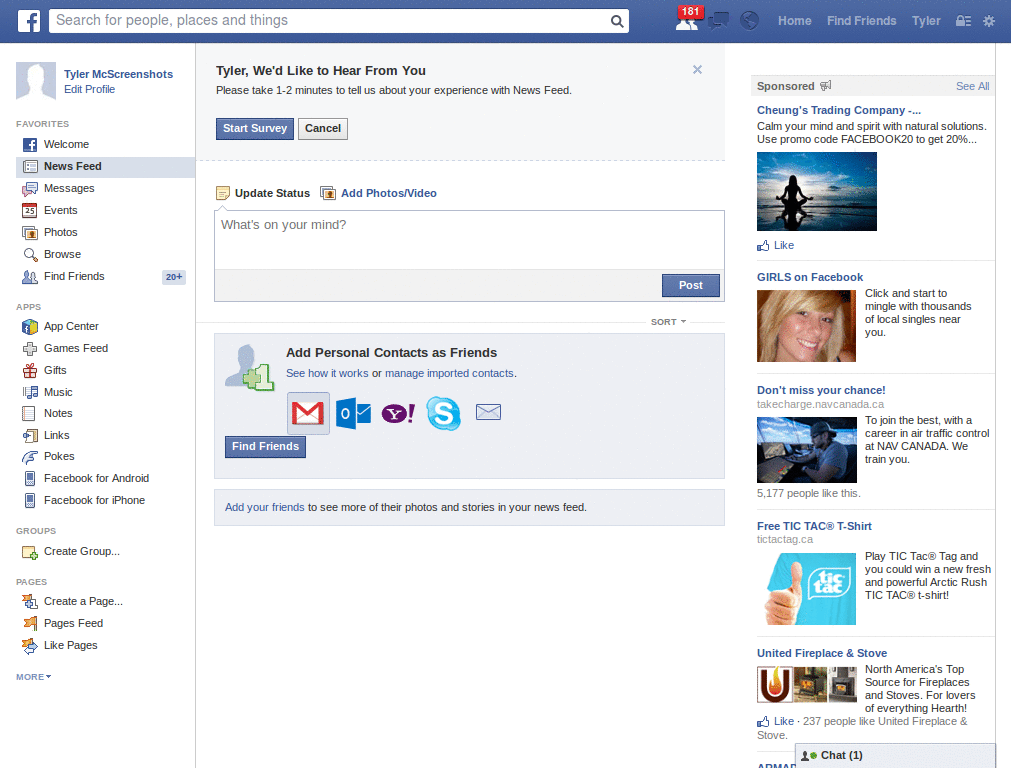Click the blue Find Friends button

coord(265,447)
